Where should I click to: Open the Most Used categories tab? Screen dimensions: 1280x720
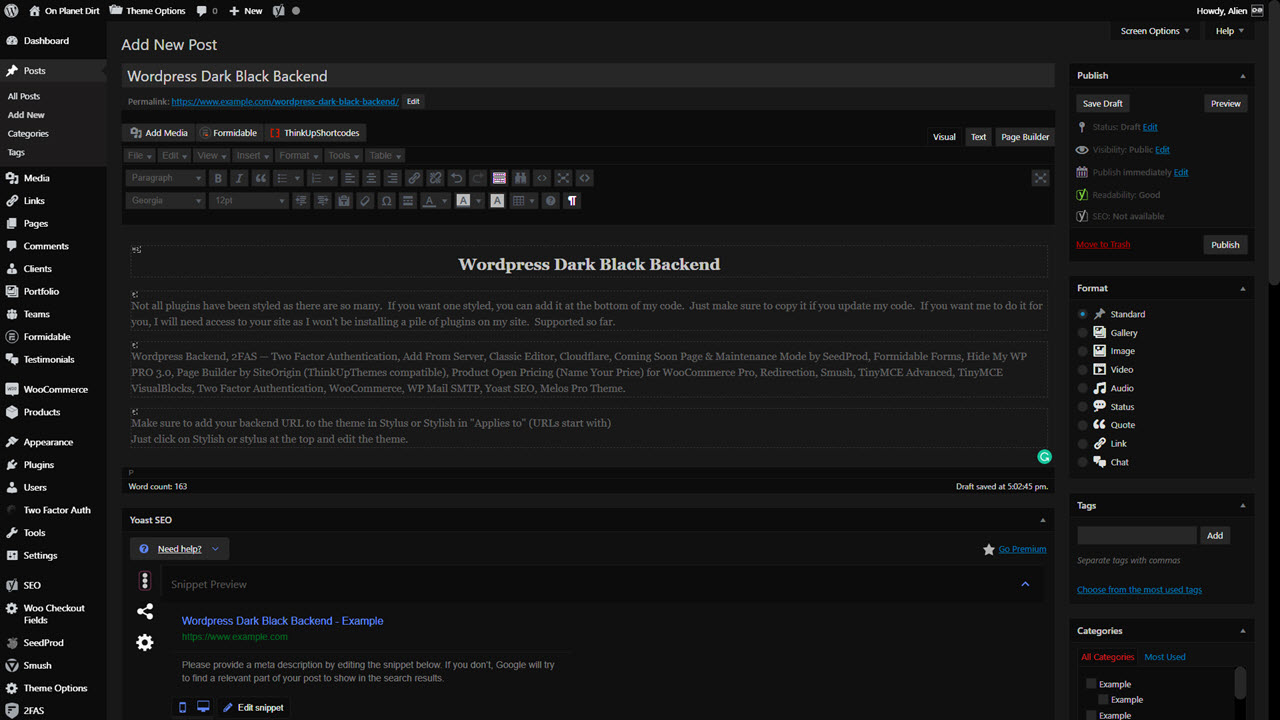[1165, 657]
